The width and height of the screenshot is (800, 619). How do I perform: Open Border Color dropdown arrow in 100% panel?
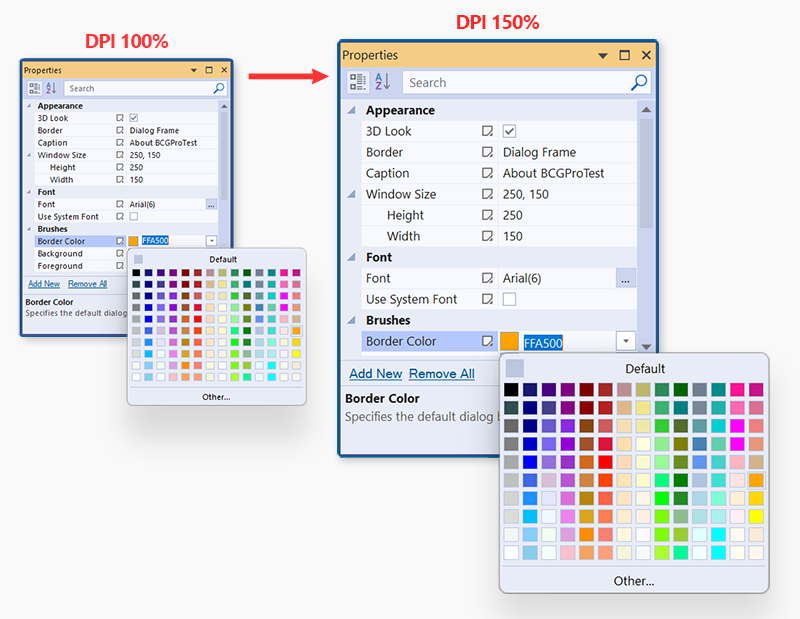click(211, 241)
